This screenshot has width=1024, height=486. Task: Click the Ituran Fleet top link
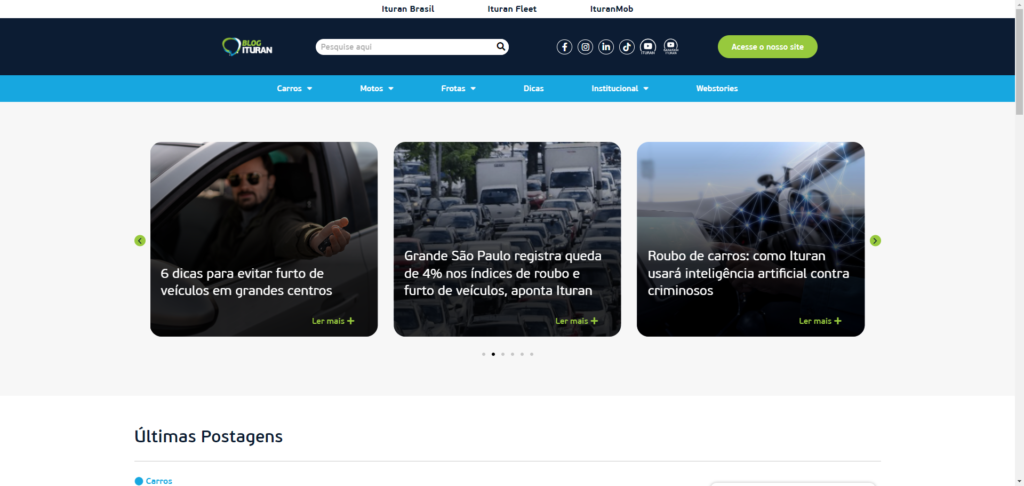(x=512, y=9)
